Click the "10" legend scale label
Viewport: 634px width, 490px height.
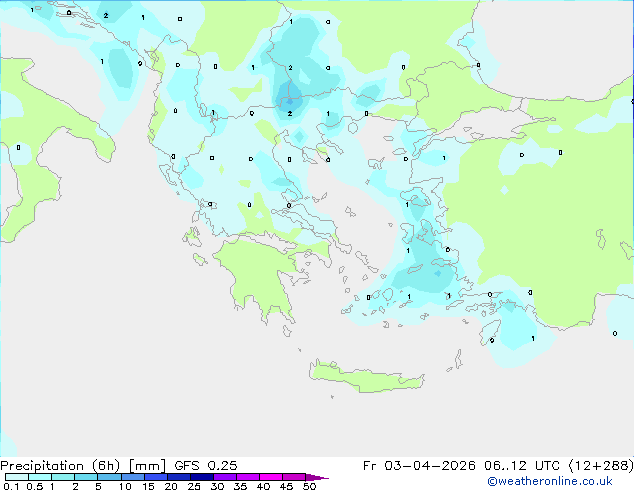point(125,486)
